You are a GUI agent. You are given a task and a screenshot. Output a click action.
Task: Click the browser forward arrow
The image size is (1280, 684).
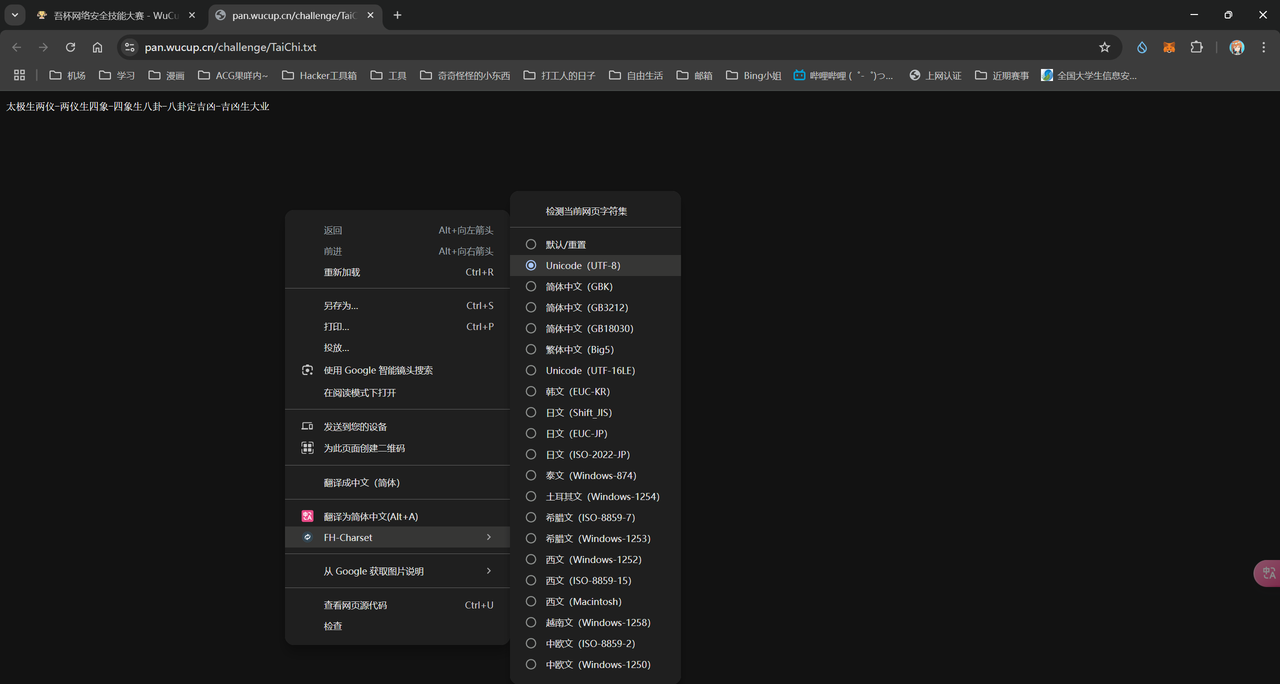coord(43,47)
